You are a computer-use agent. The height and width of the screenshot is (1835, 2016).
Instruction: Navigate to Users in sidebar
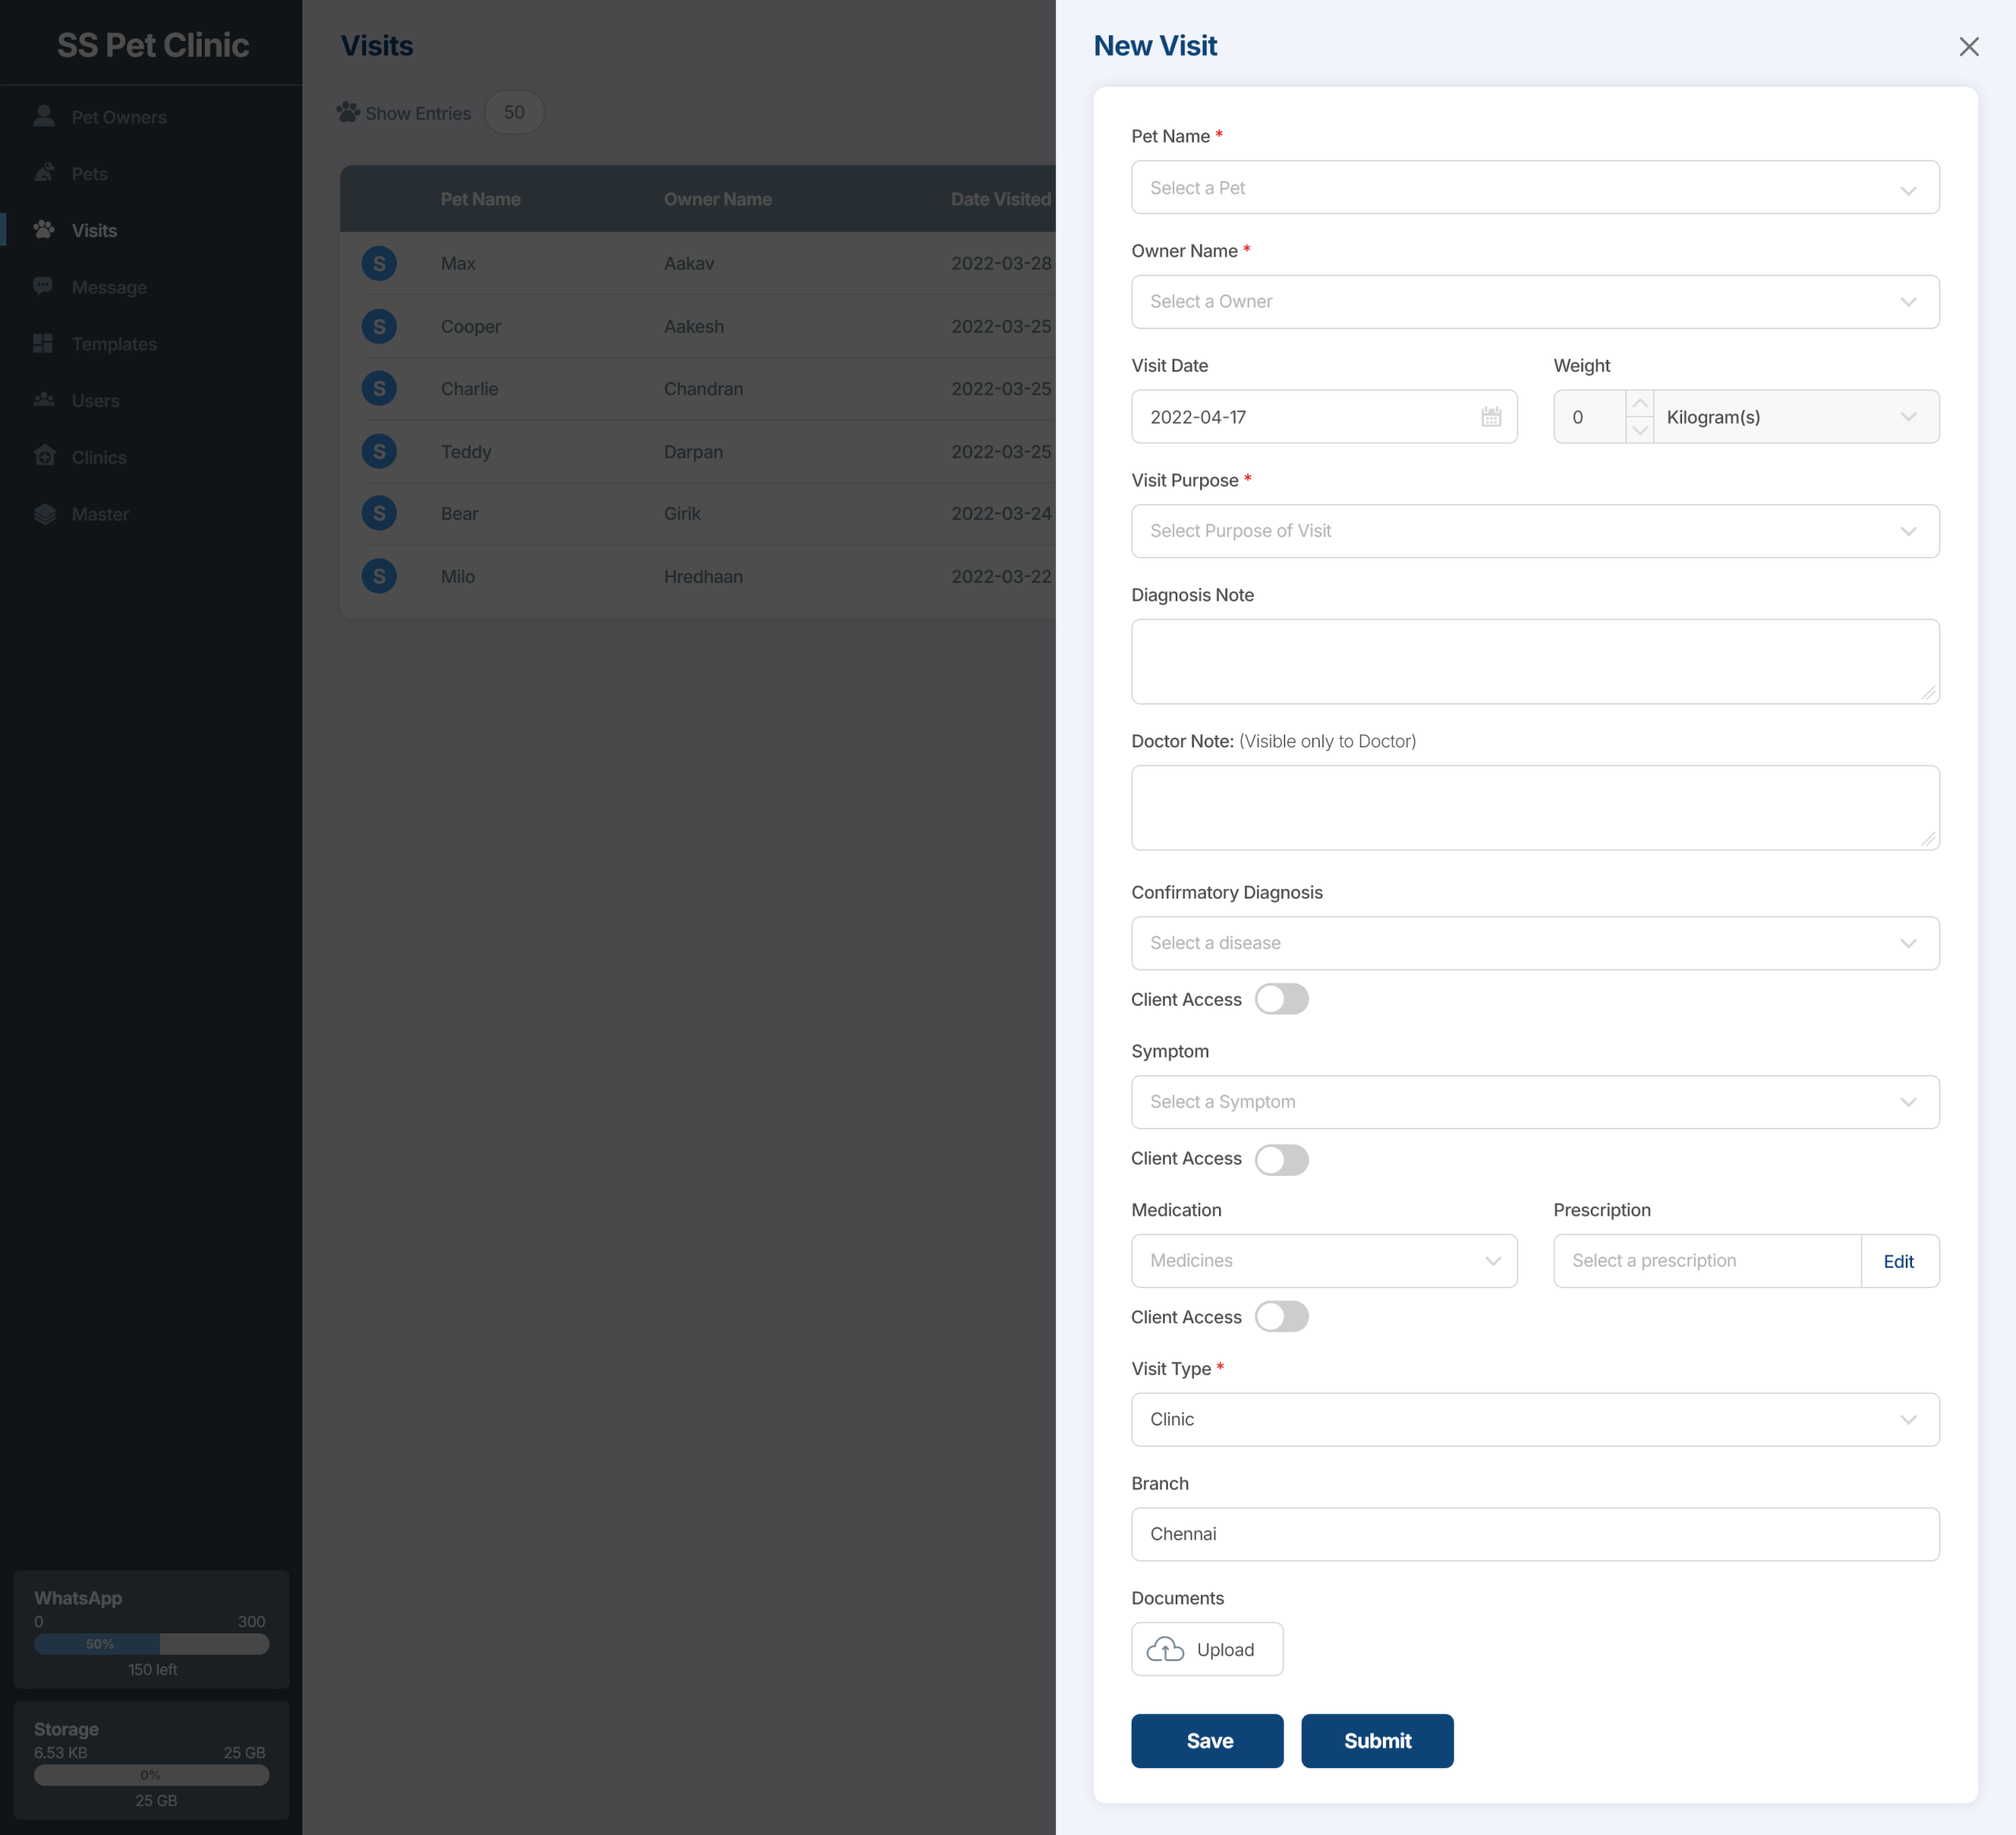(95, 401)
